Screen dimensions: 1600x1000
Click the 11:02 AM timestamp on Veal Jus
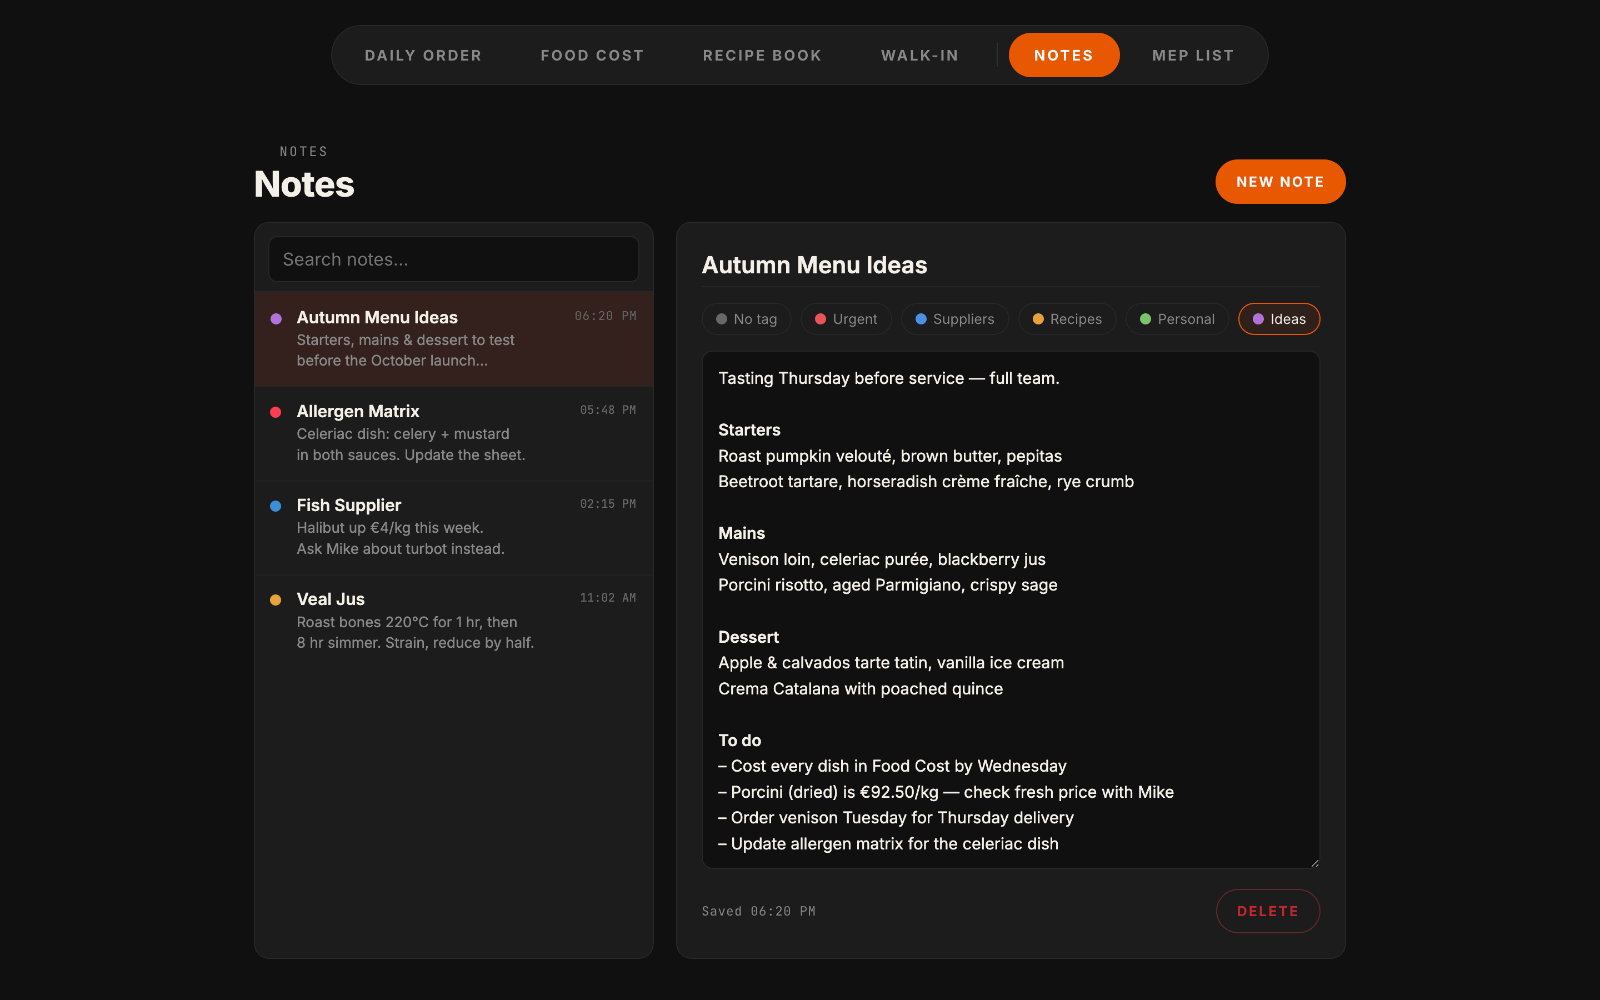click(608, 598)
